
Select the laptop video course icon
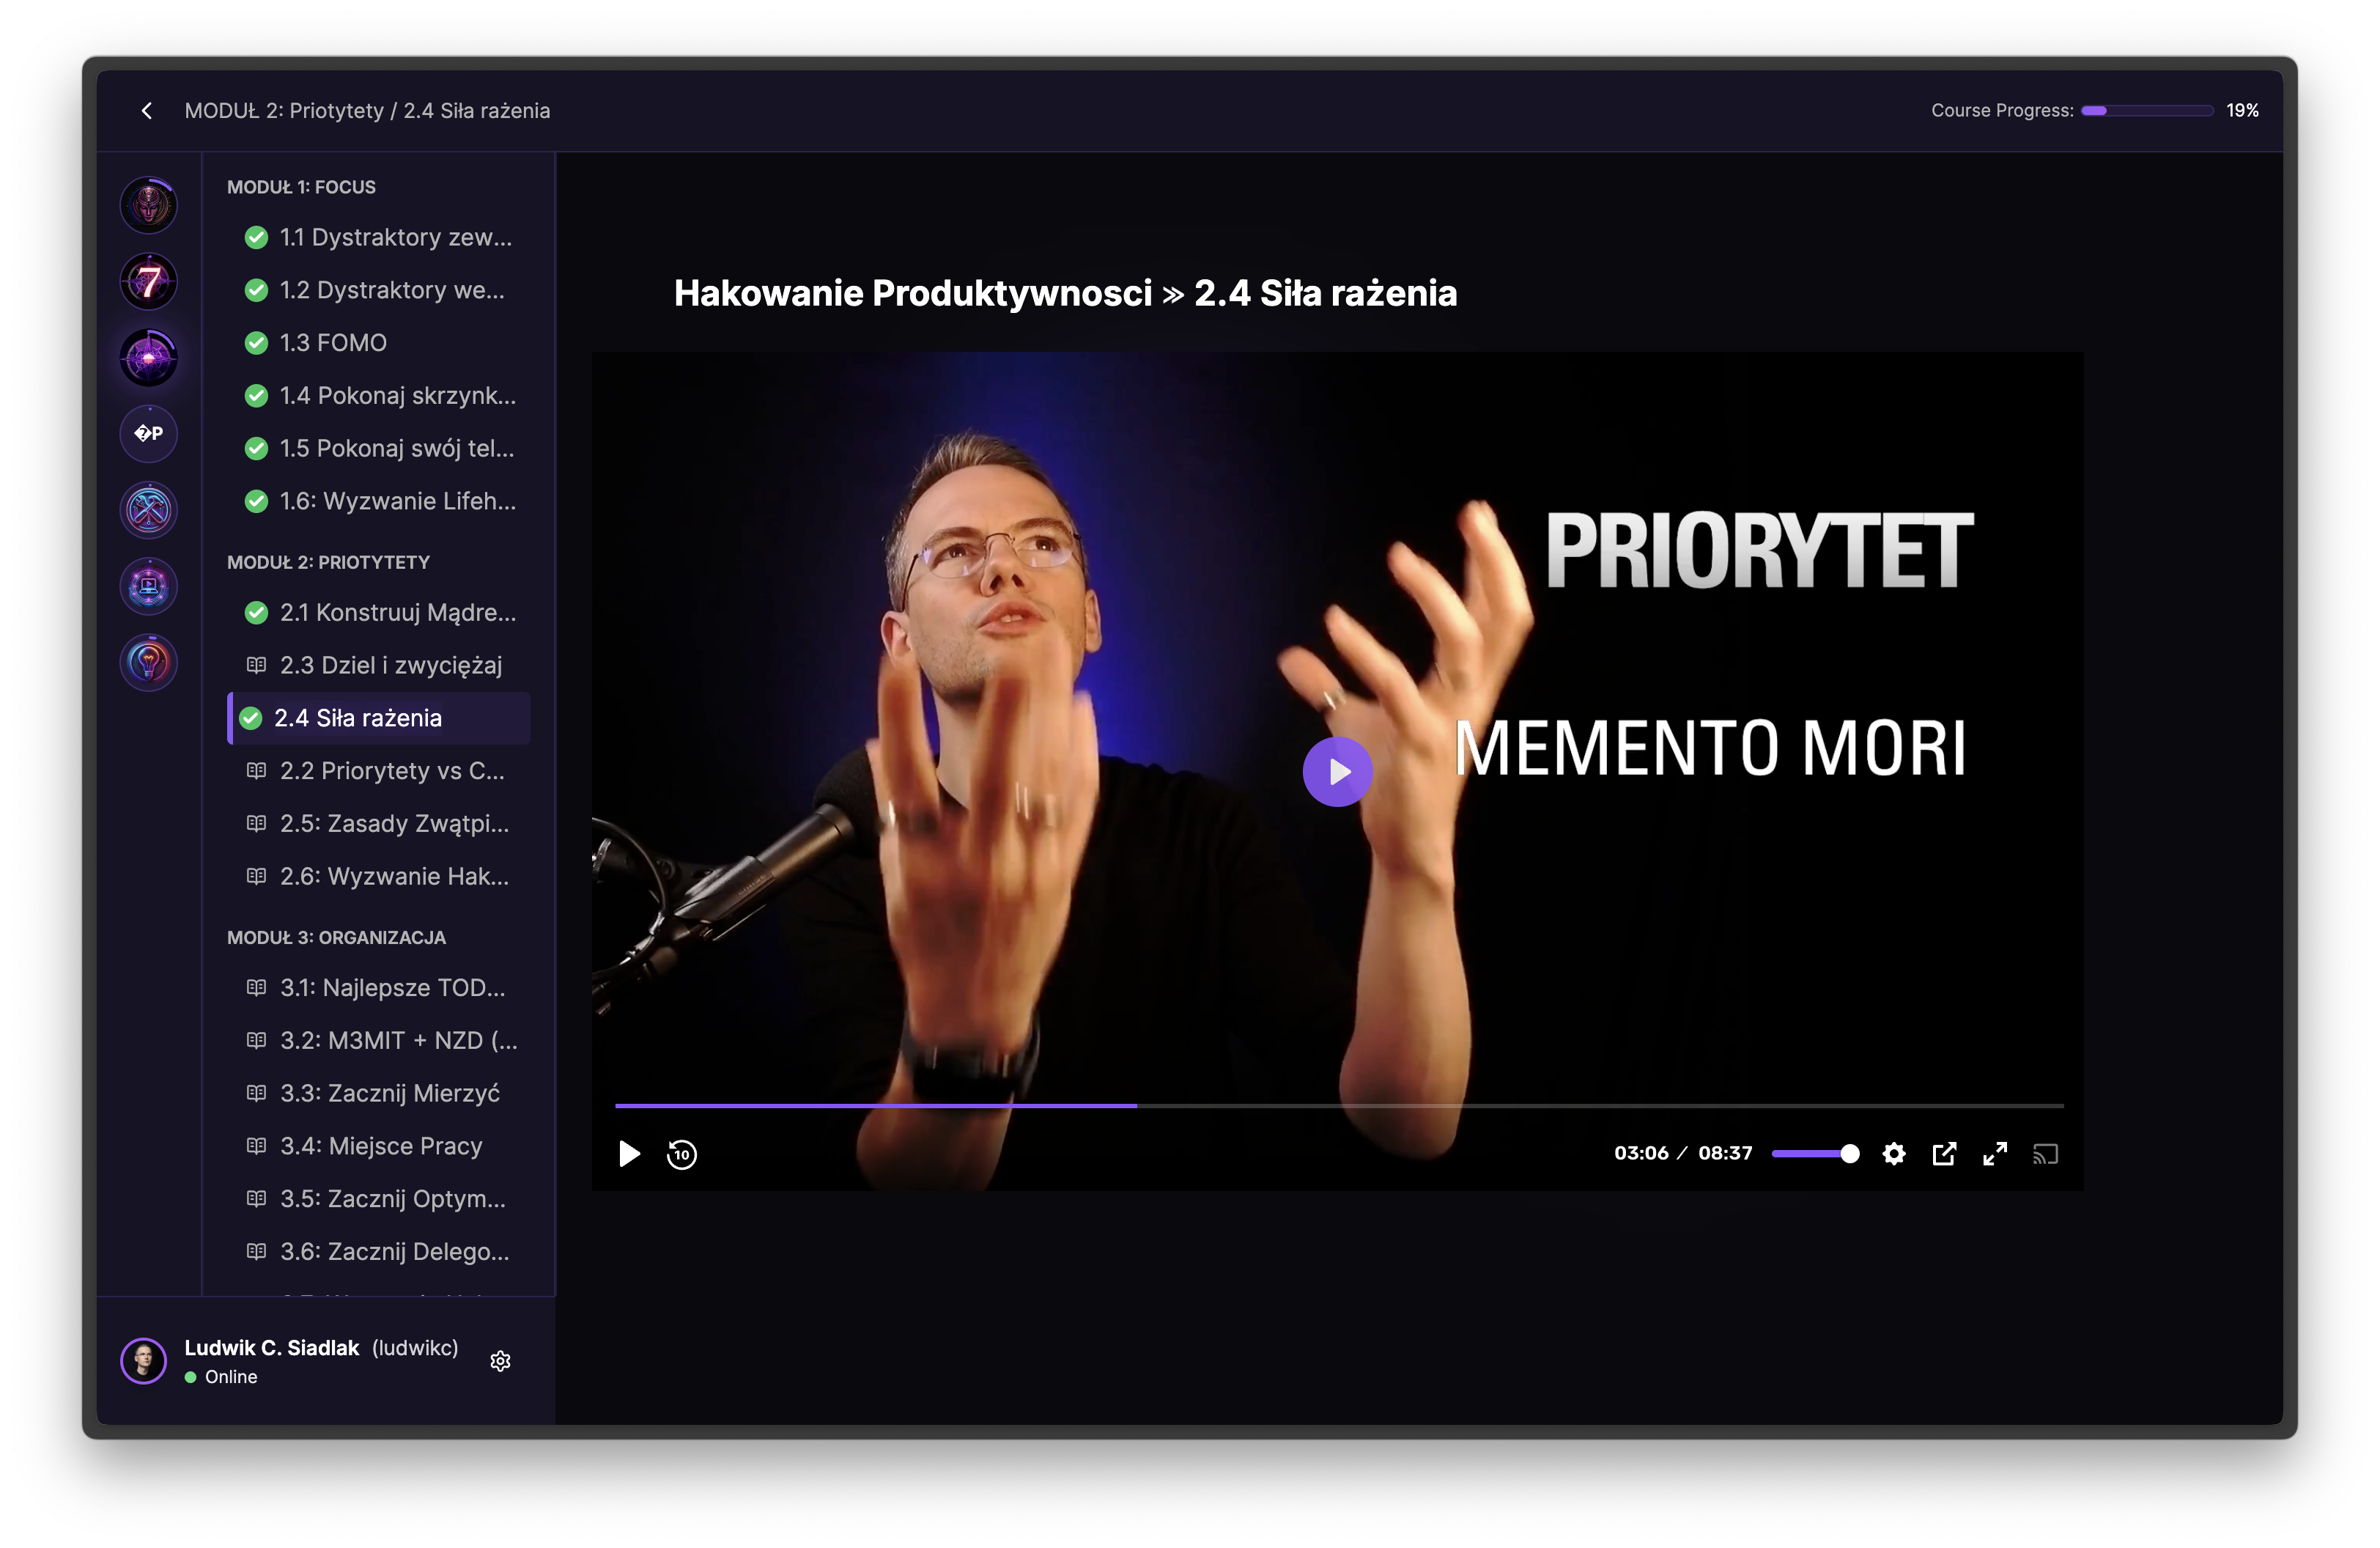(148, 585)
